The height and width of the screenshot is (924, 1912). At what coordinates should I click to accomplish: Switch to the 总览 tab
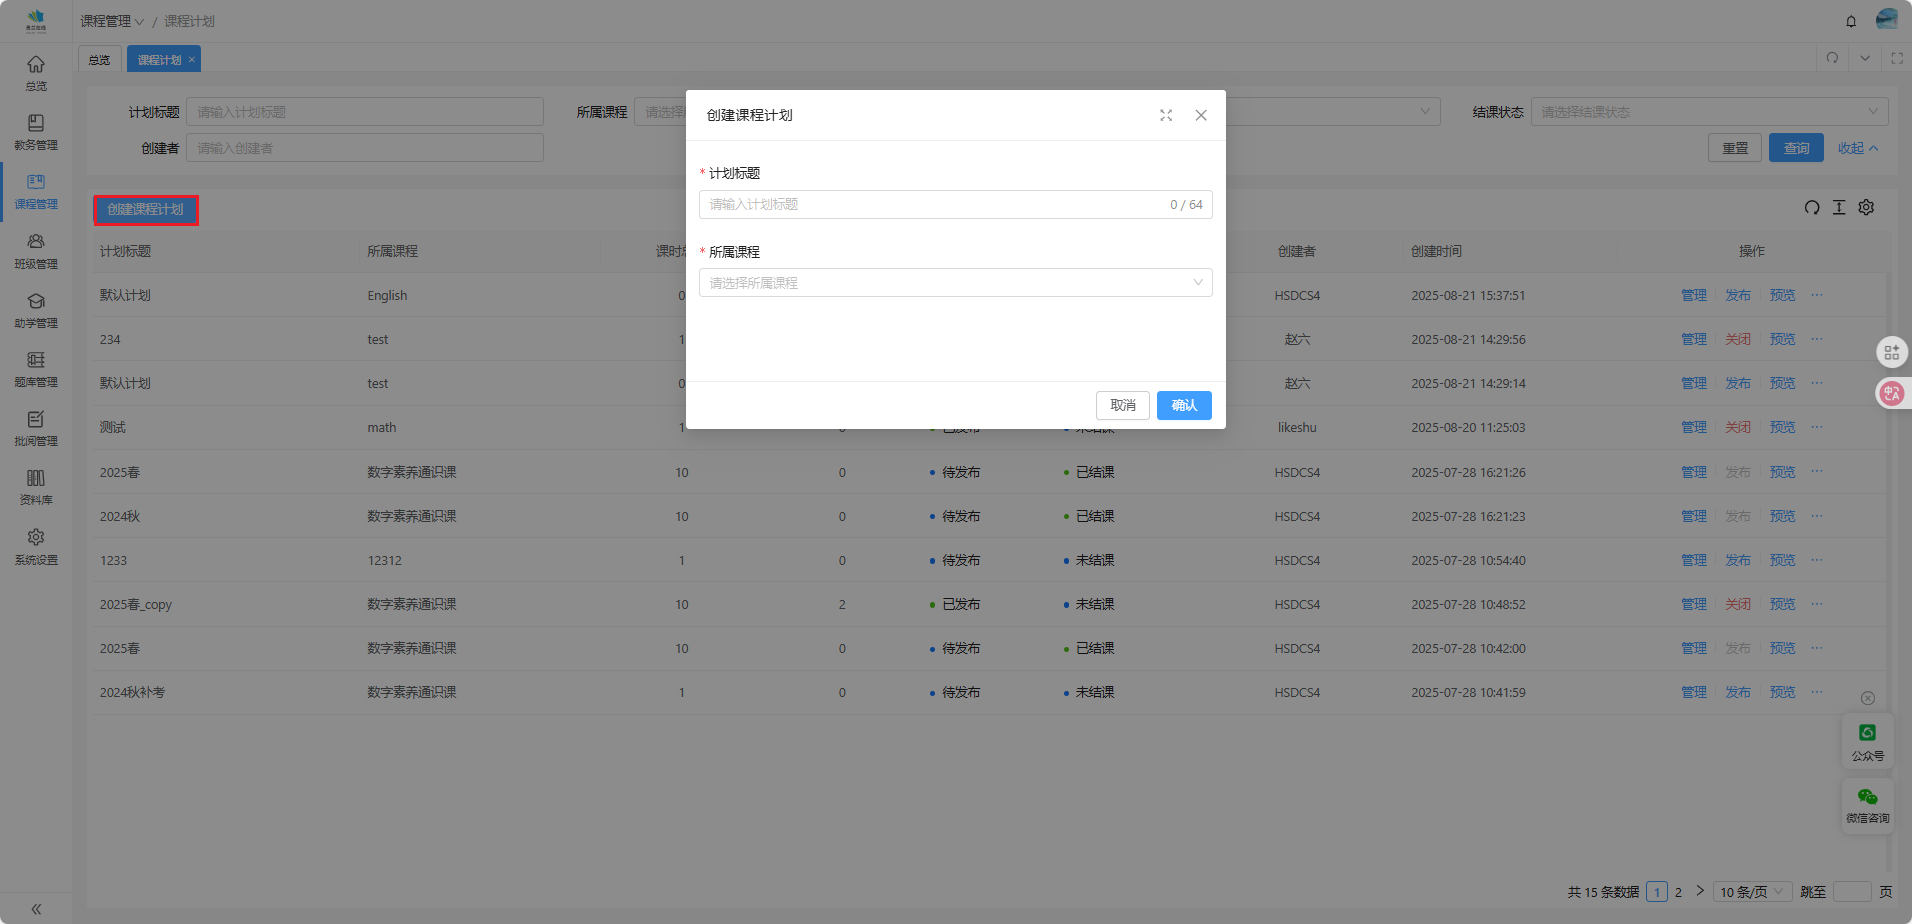(100, 60)
